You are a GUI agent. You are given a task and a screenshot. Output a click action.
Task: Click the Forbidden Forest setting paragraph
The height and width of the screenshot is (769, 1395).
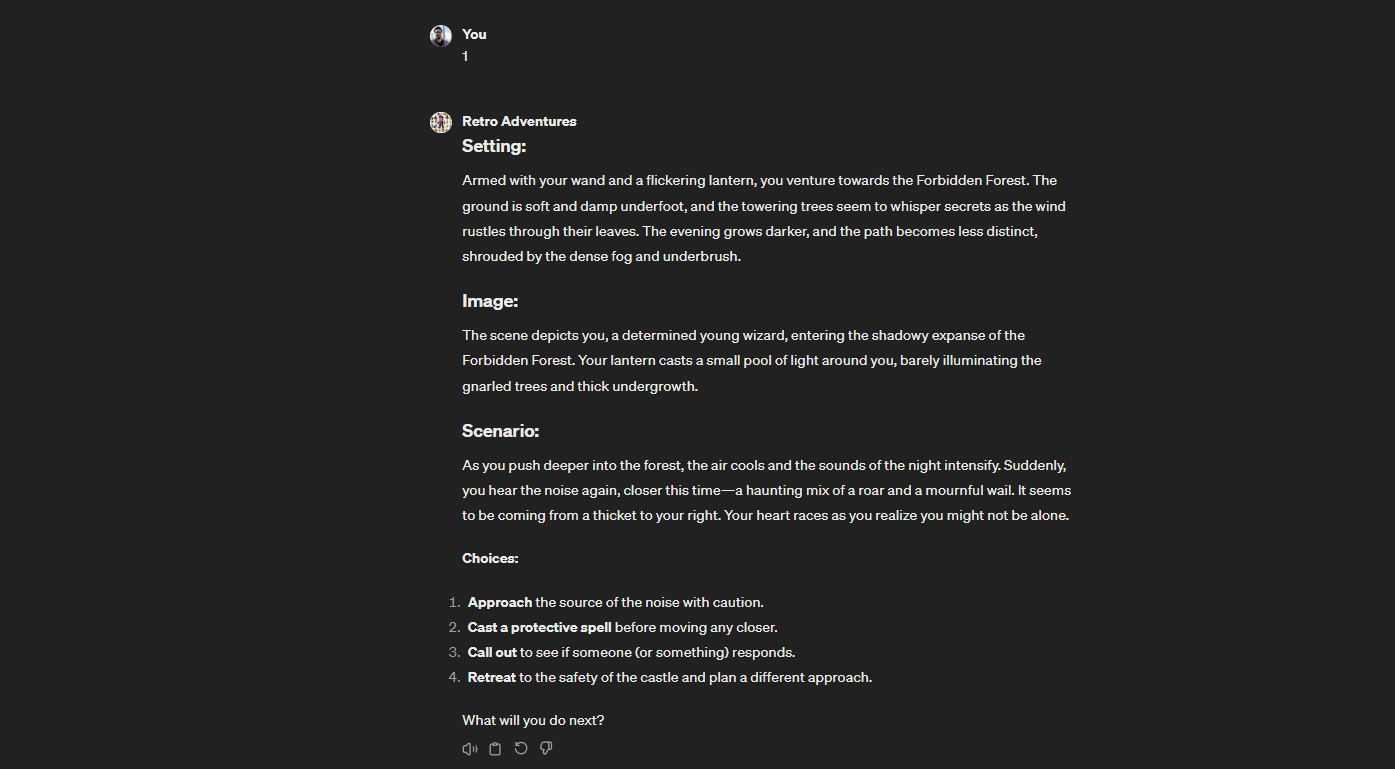(x=764, y=218)
